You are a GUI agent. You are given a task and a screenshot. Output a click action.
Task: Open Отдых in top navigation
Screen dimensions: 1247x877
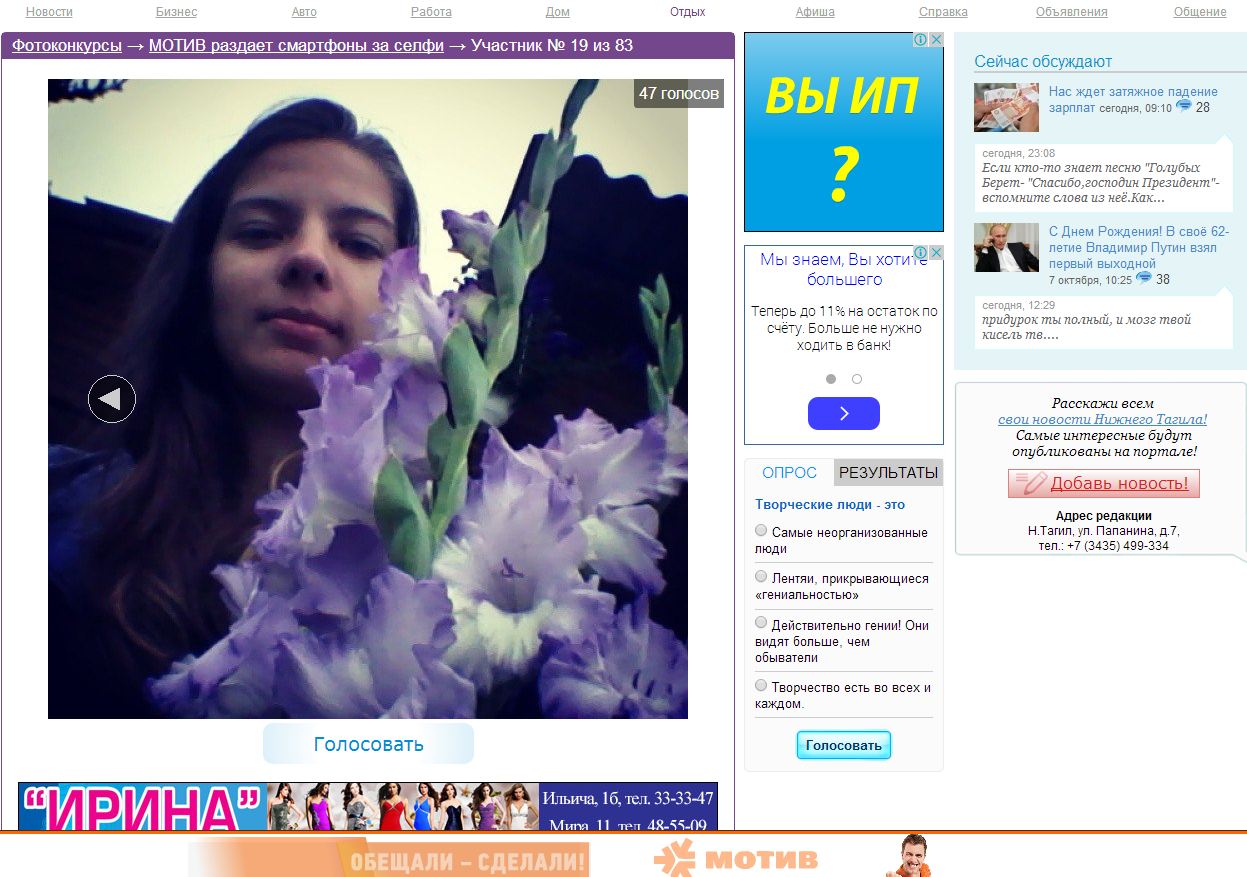click(688, 12)
